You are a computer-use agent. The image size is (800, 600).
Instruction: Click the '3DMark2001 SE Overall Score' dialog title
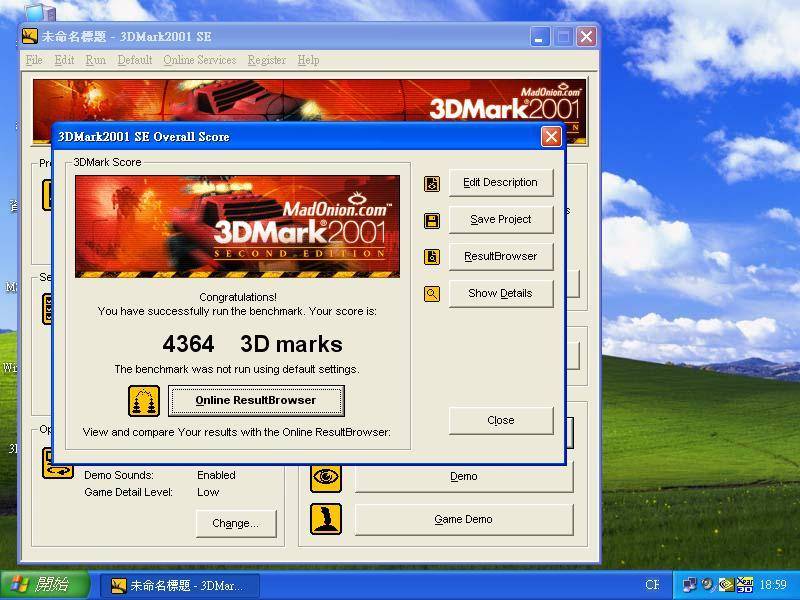coord(144,137)
